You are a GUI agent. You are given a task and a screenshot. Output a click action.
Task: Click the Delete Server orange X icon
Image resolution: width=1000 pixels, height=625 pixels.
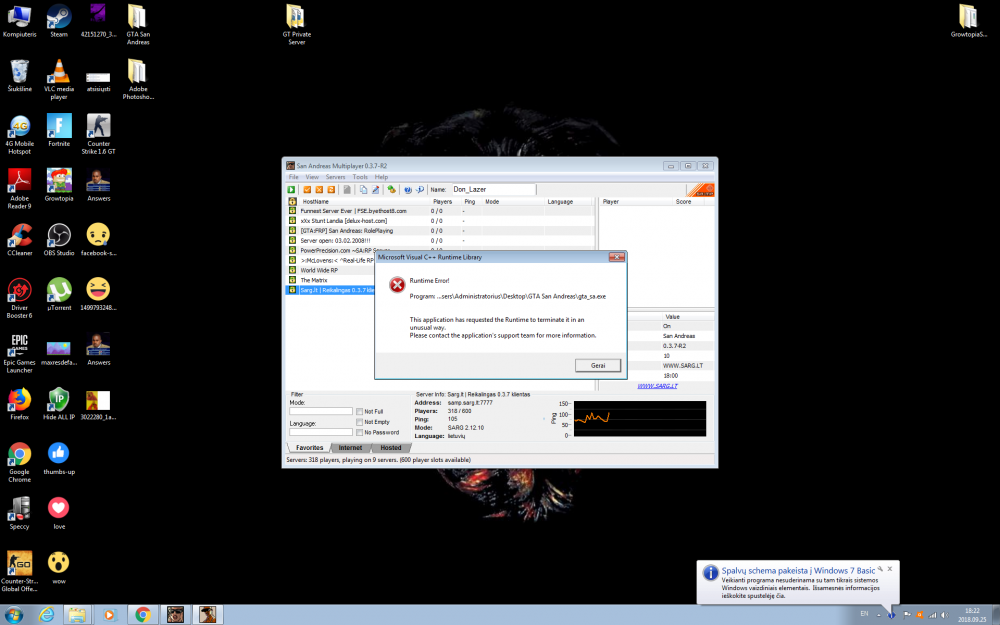[x=319, y=189]
